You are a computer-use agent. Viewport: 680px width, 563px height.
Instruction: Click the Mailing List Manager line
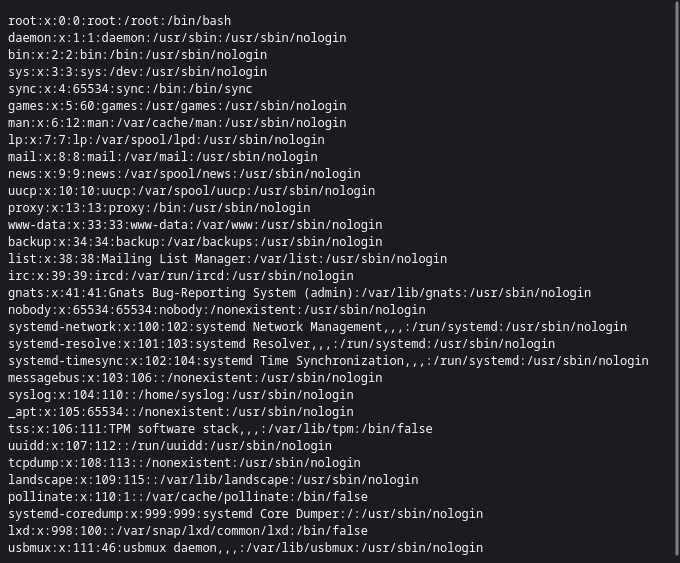click(x=227, y=259)
